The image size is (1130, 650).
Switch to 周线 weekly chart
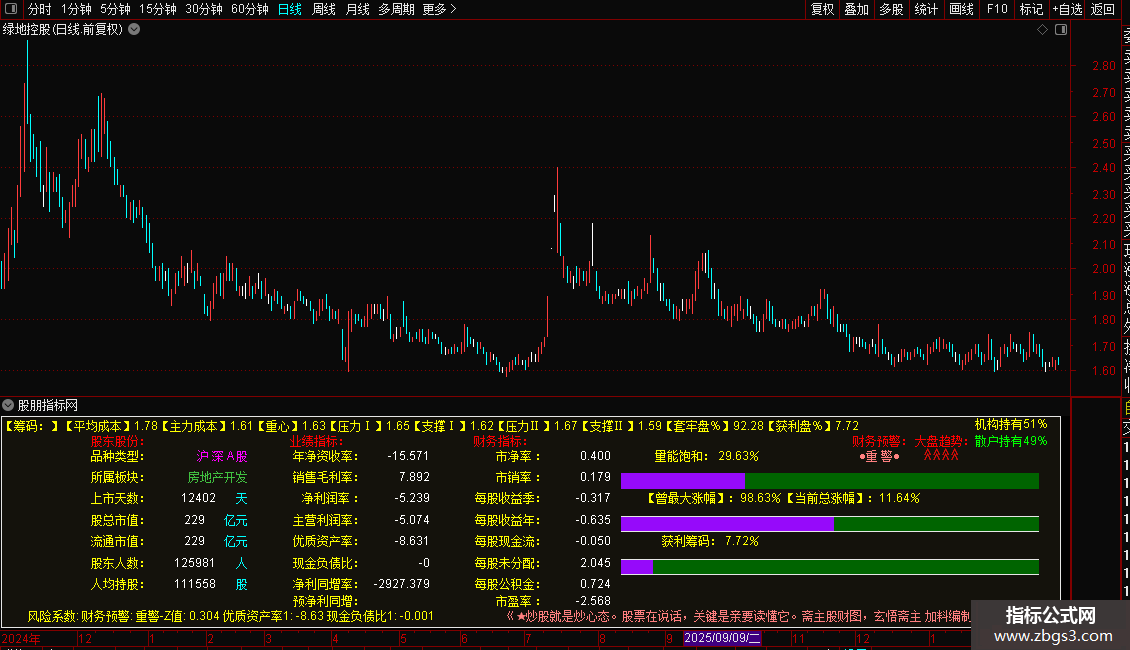coord(324,9)
